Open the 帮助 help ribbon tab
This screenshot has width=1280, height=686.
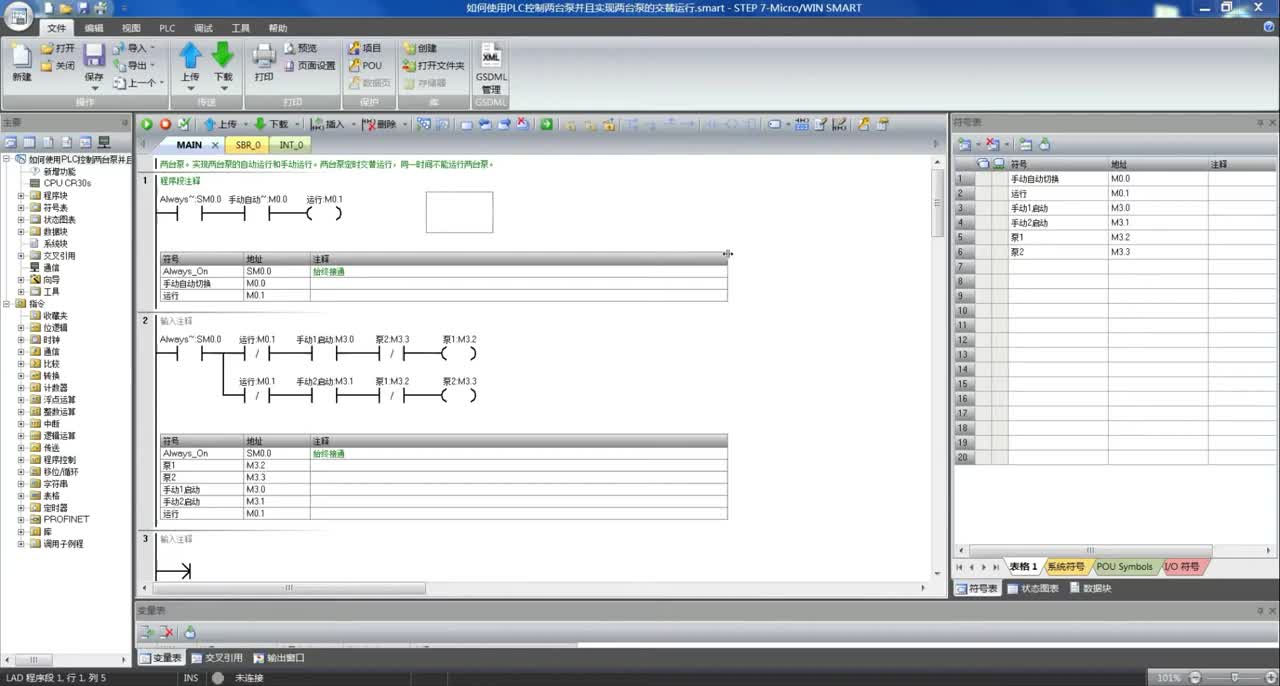click(x=278, y=28)
